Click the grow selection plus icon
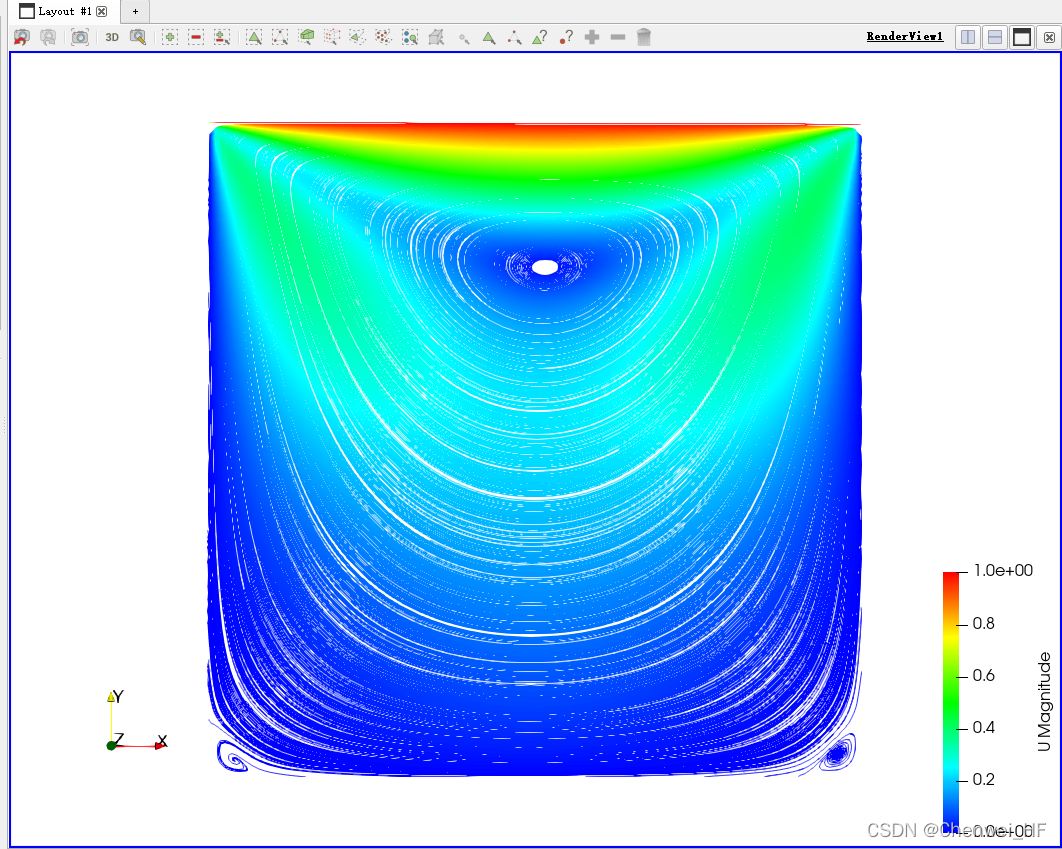 (592, 37)
